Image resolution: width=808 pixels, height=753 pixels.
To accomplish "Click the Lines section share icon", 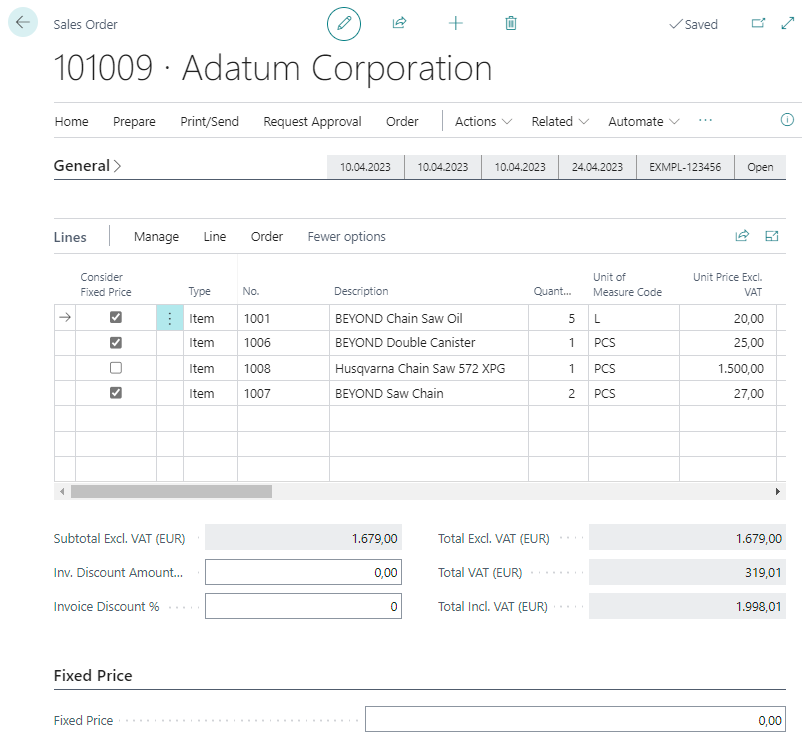I will tap(742, 236).
